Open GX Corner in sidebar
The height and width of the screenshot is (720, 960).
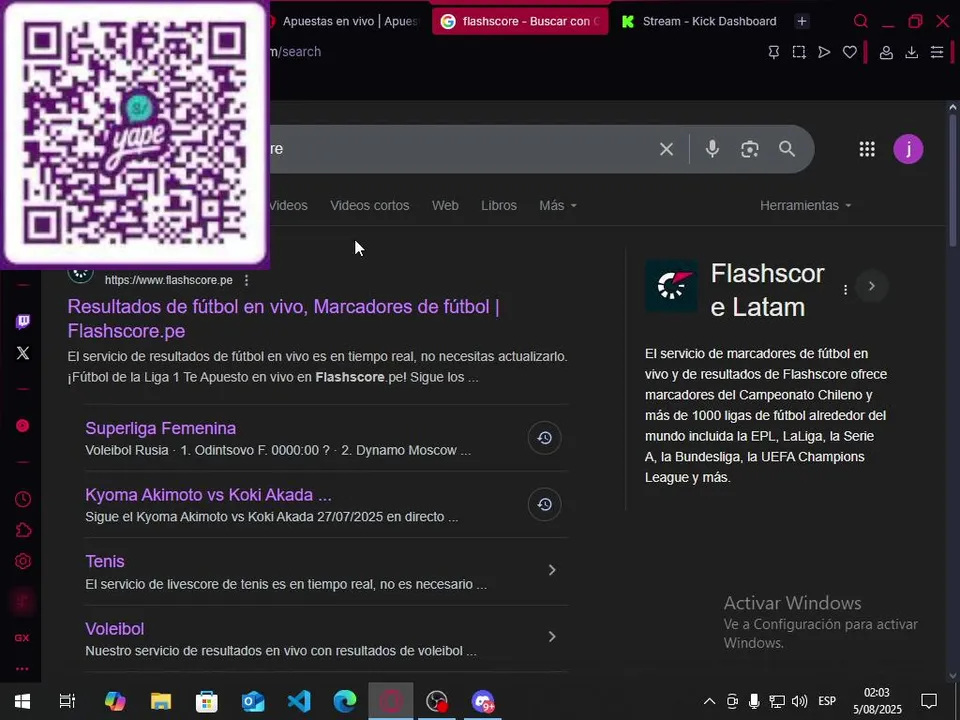(22, 637)
